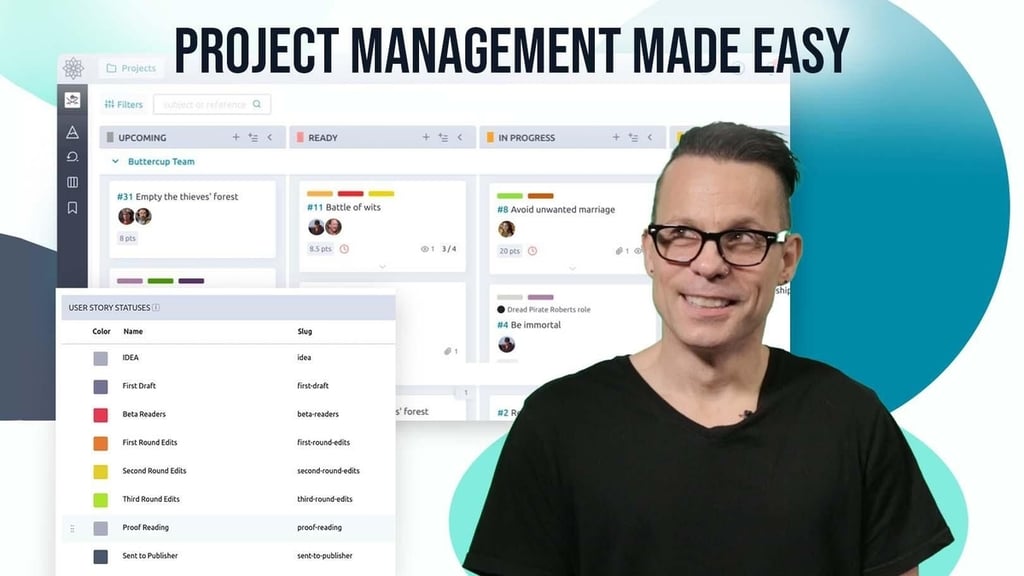Click the magnifier icon in the search box
Image resolution: width=1024 pixels, height=576 pixels.
pyautogui.click(x=257, y=104)
